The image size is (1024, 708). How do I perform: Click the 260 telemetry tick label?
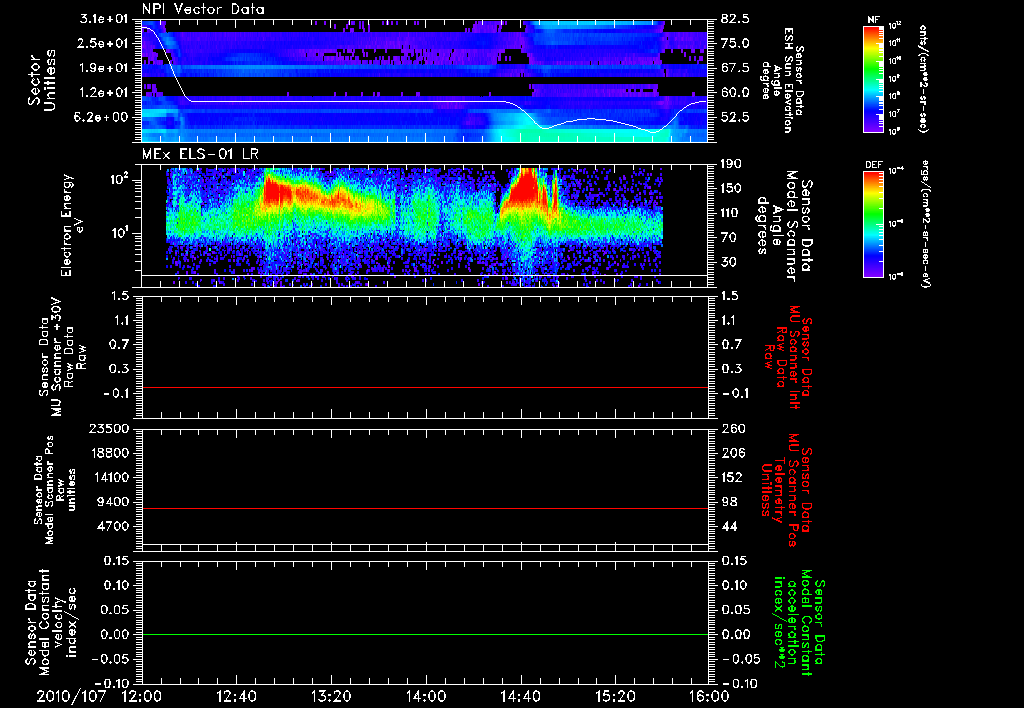[x=732, y=428]
